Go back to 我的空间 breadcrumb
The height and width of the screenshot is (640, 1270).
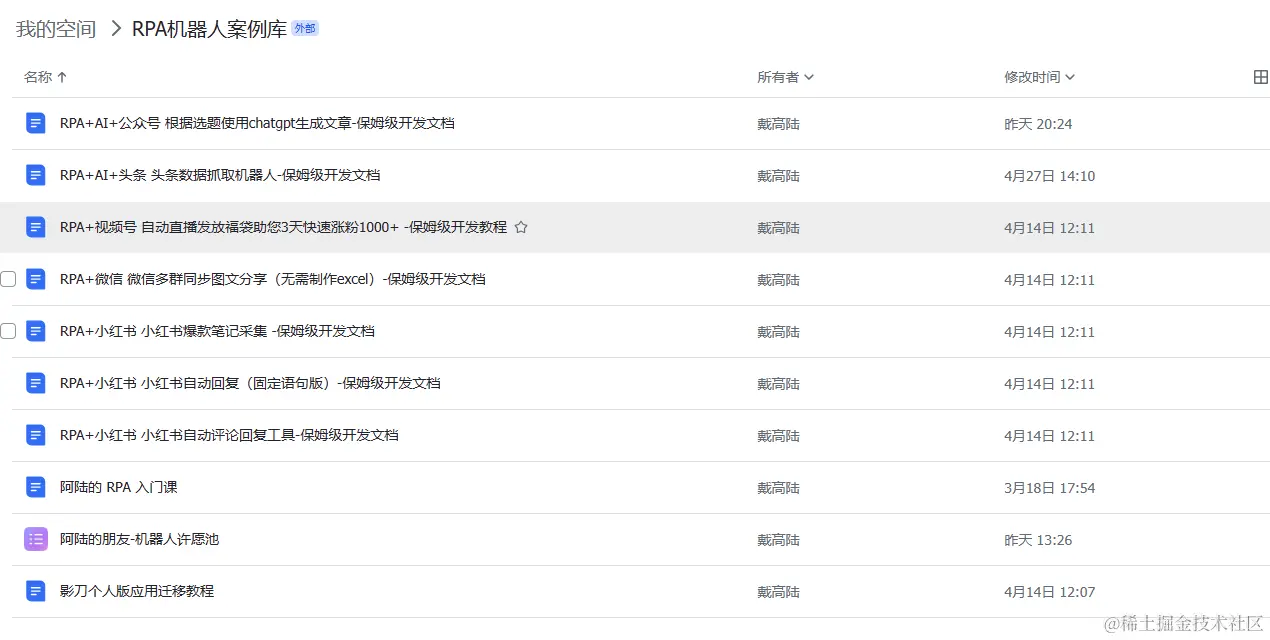tap(56, 29)
